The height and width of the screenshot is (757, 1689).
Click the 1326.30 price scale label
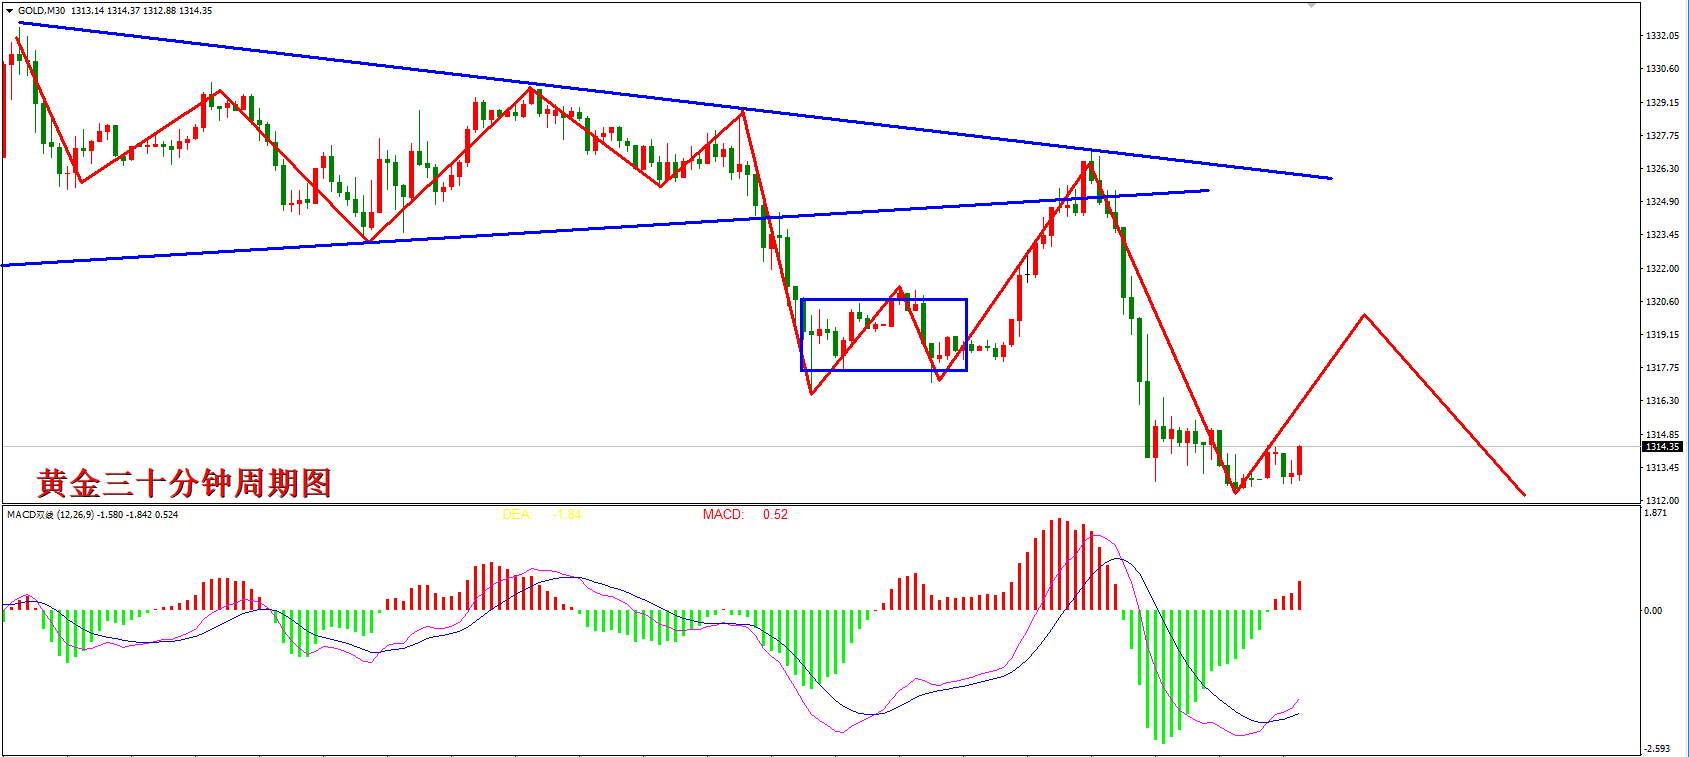click(x=1663, y=169)
